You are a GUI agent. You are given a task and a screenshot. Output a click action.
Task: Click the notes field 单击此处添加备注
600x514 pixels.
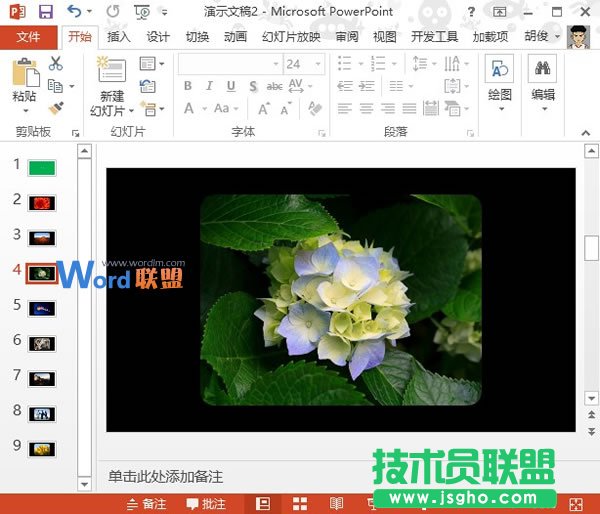(165, 477)
